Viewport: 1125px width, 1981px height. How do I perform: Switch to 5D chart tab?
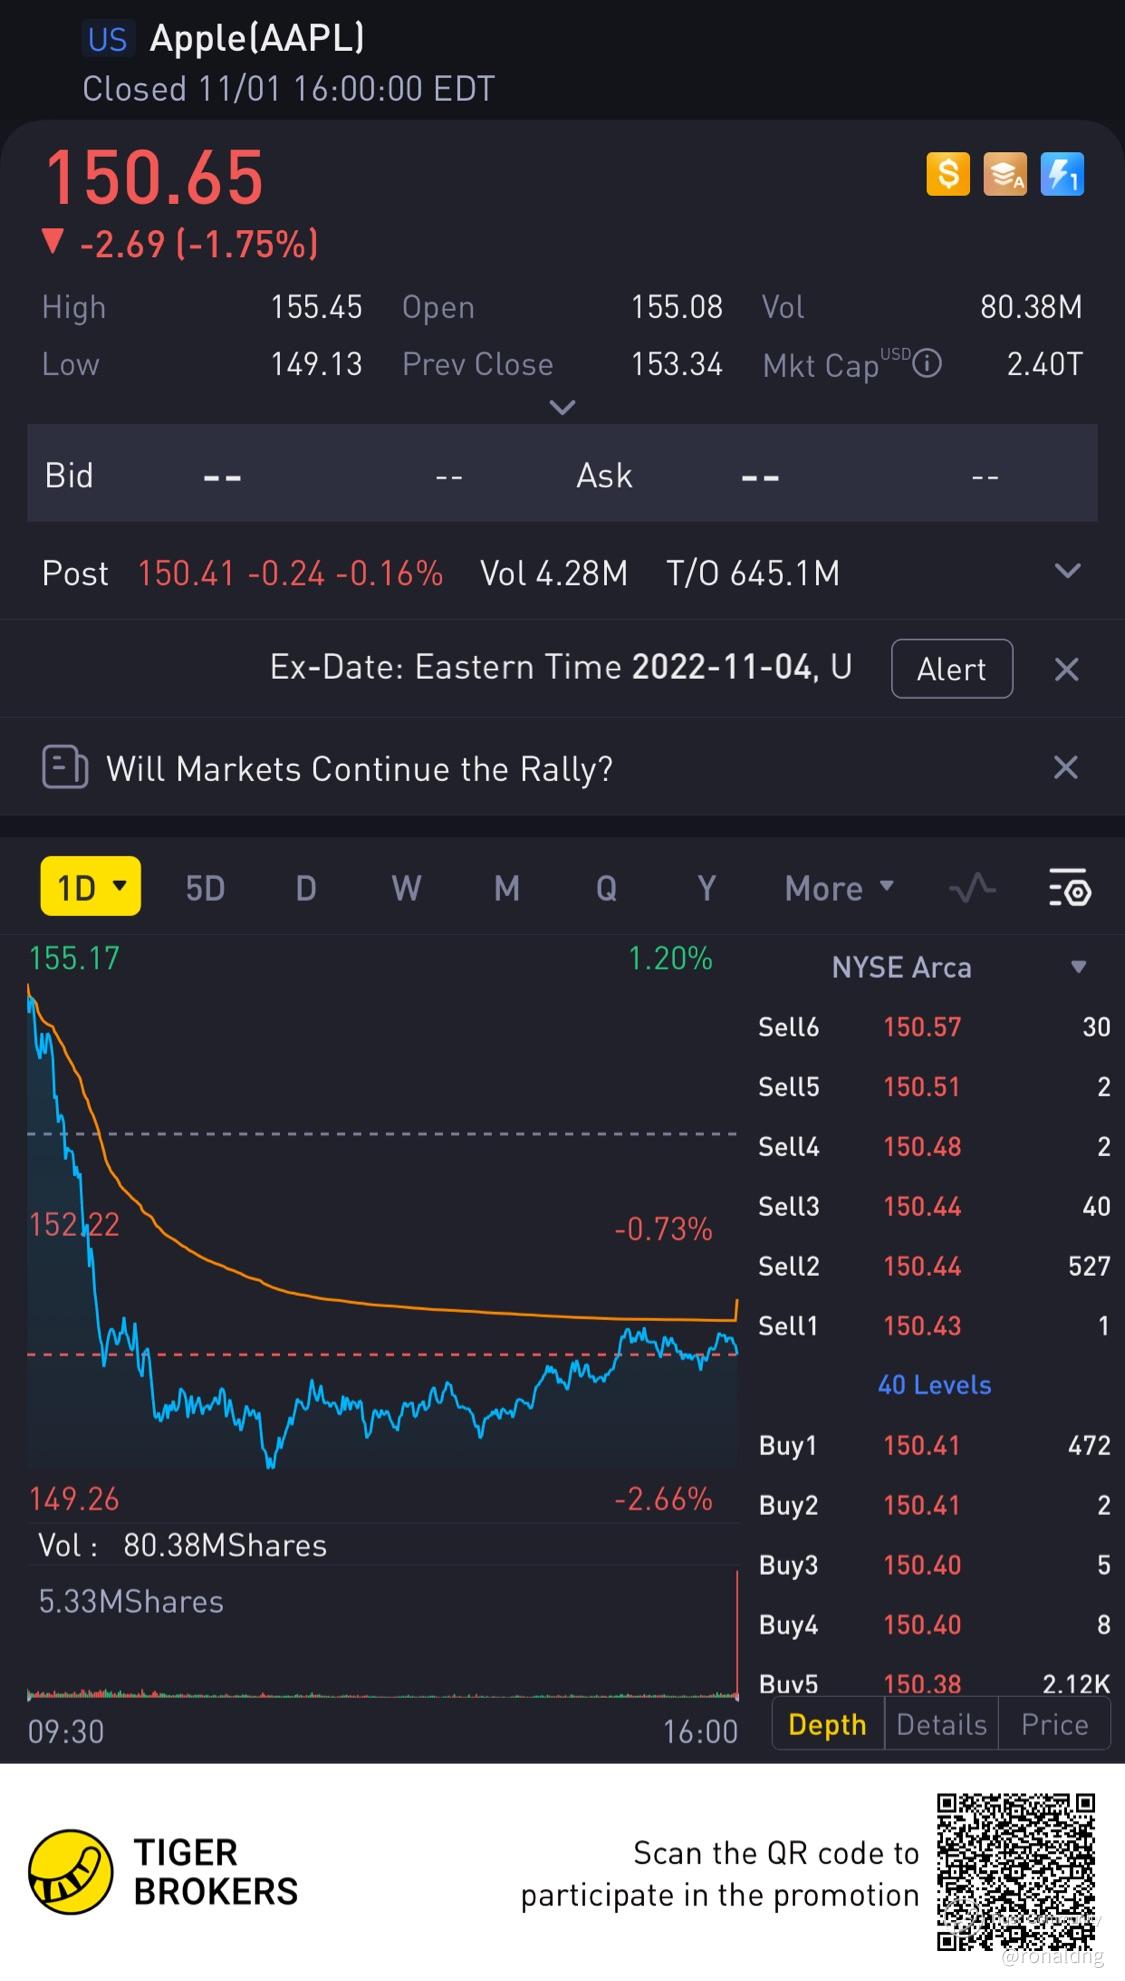click(205, 888)
